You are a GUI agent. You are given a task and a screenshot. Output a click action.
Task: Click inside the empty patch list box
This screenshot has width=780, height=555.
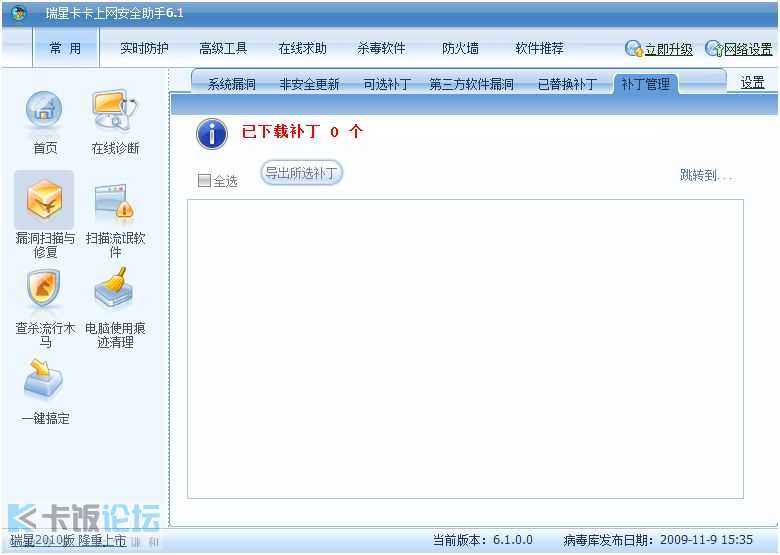(465, 349)
